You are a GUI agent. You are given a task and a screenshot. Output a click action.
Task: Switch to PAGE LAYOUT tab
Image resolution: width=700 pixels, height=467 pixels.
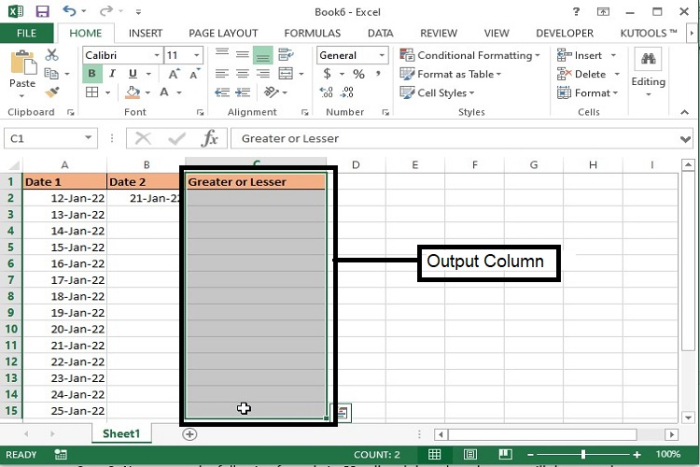(x=223, y=33)
